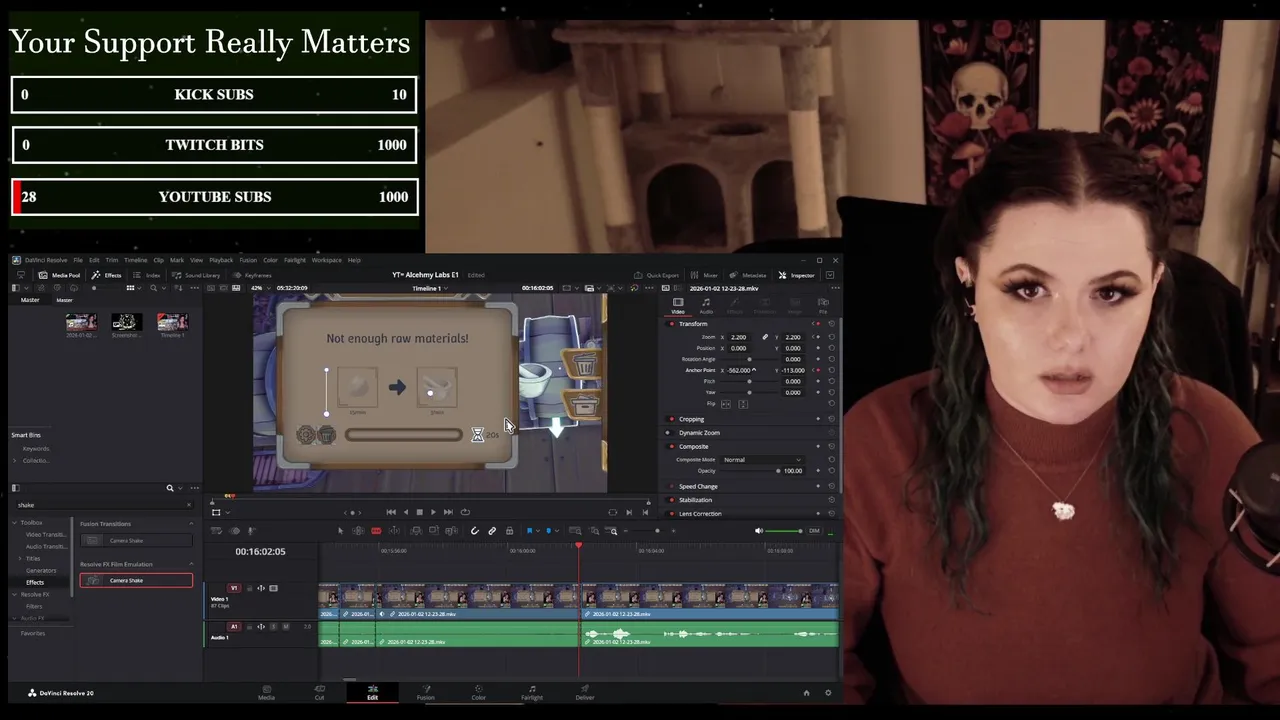Open the Workspace menu
The width and height of the screenshot is (1280, 720).
pos(326,260)
